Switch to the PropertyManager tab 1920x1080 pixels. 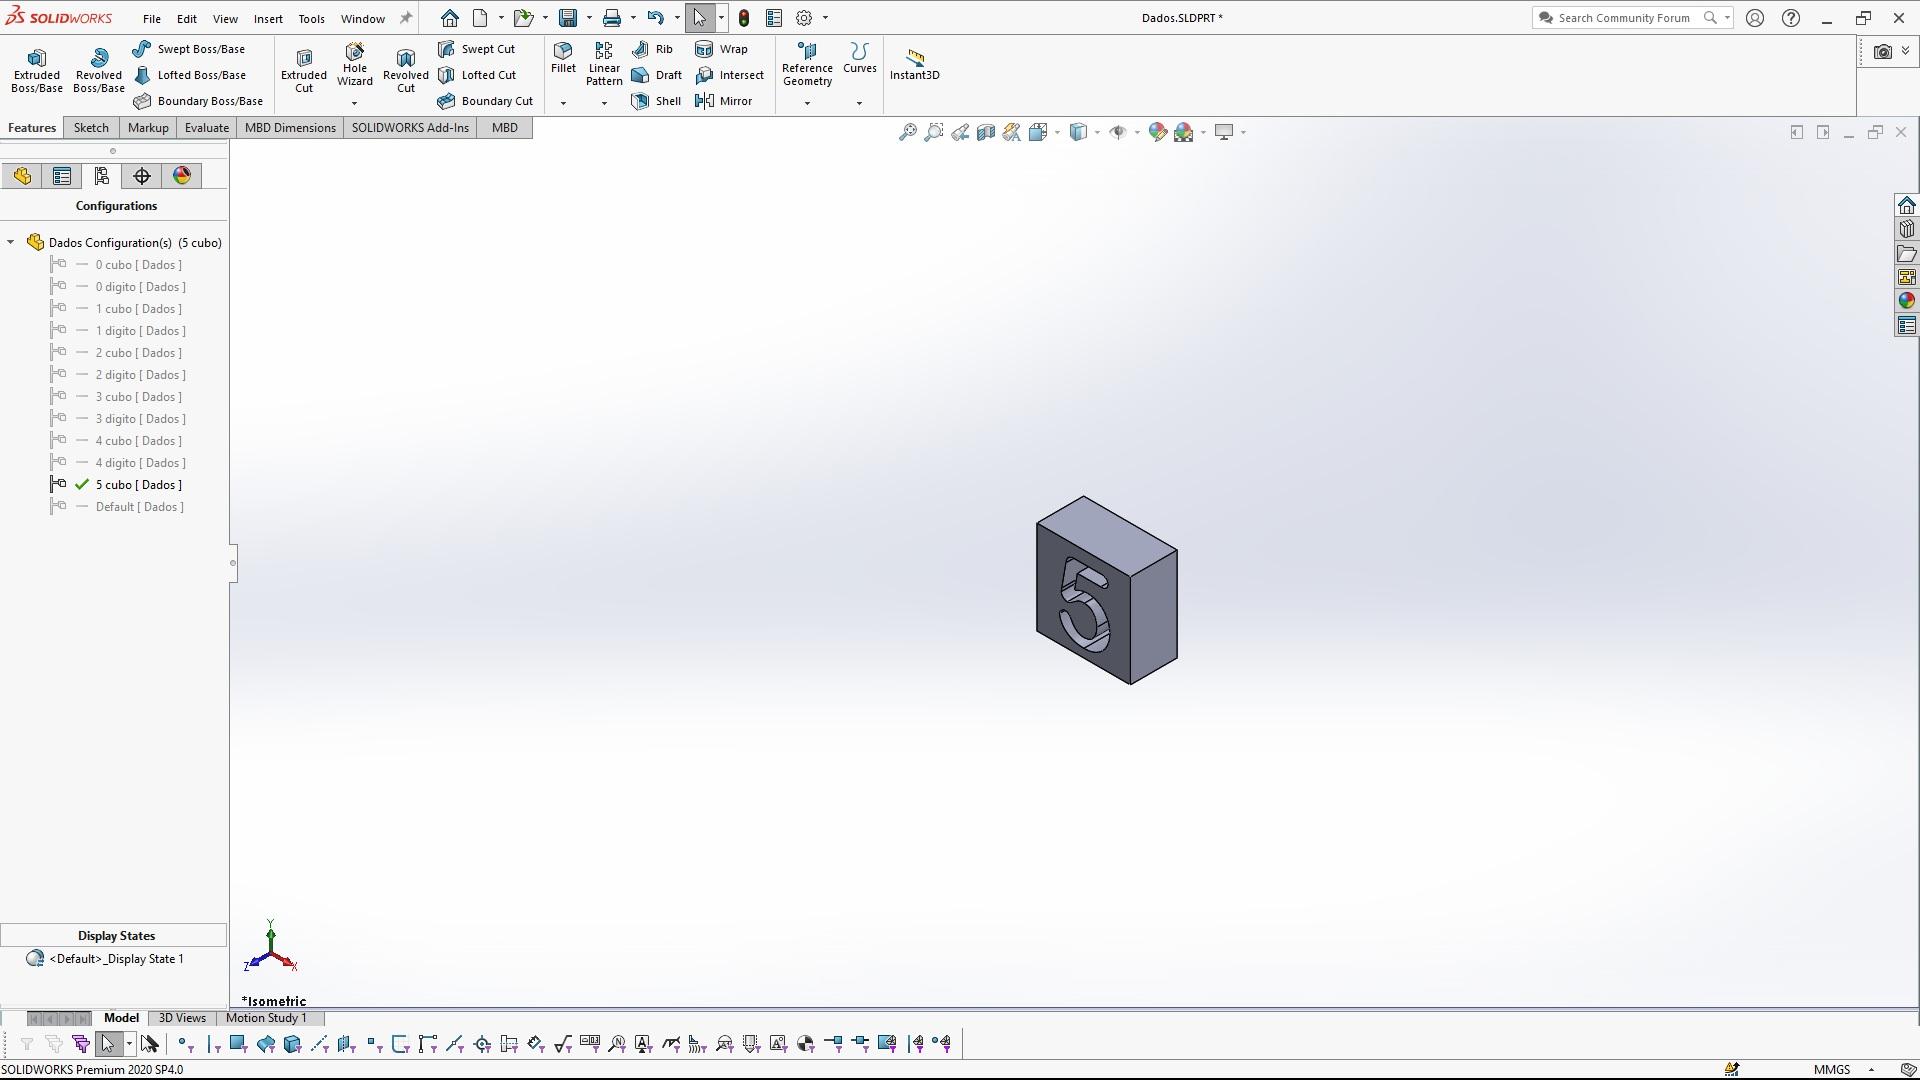coord(62,176)
